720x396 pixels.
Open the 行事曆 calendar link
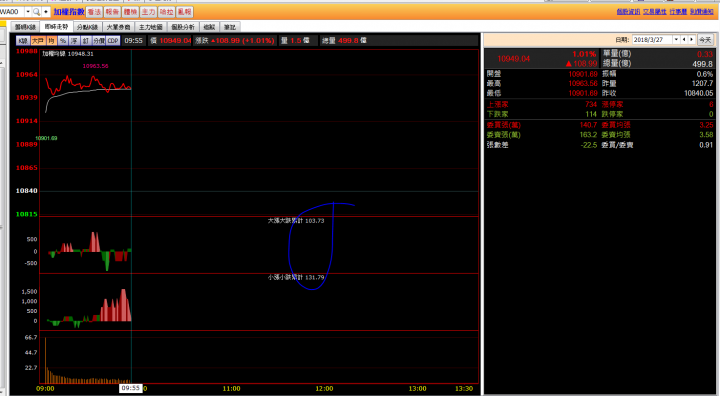pos(678,12)
